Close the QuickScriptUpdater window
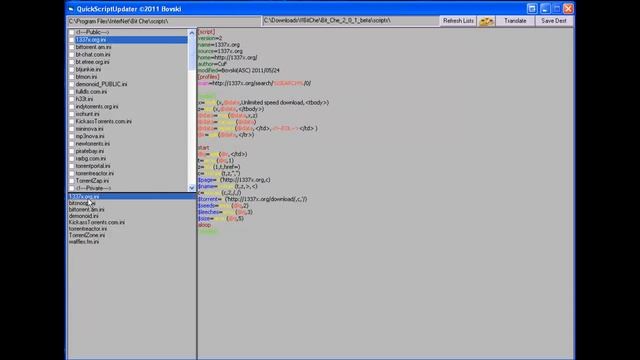Image resolution: width=640 pixels, height=360 pixels. [568, 9]
